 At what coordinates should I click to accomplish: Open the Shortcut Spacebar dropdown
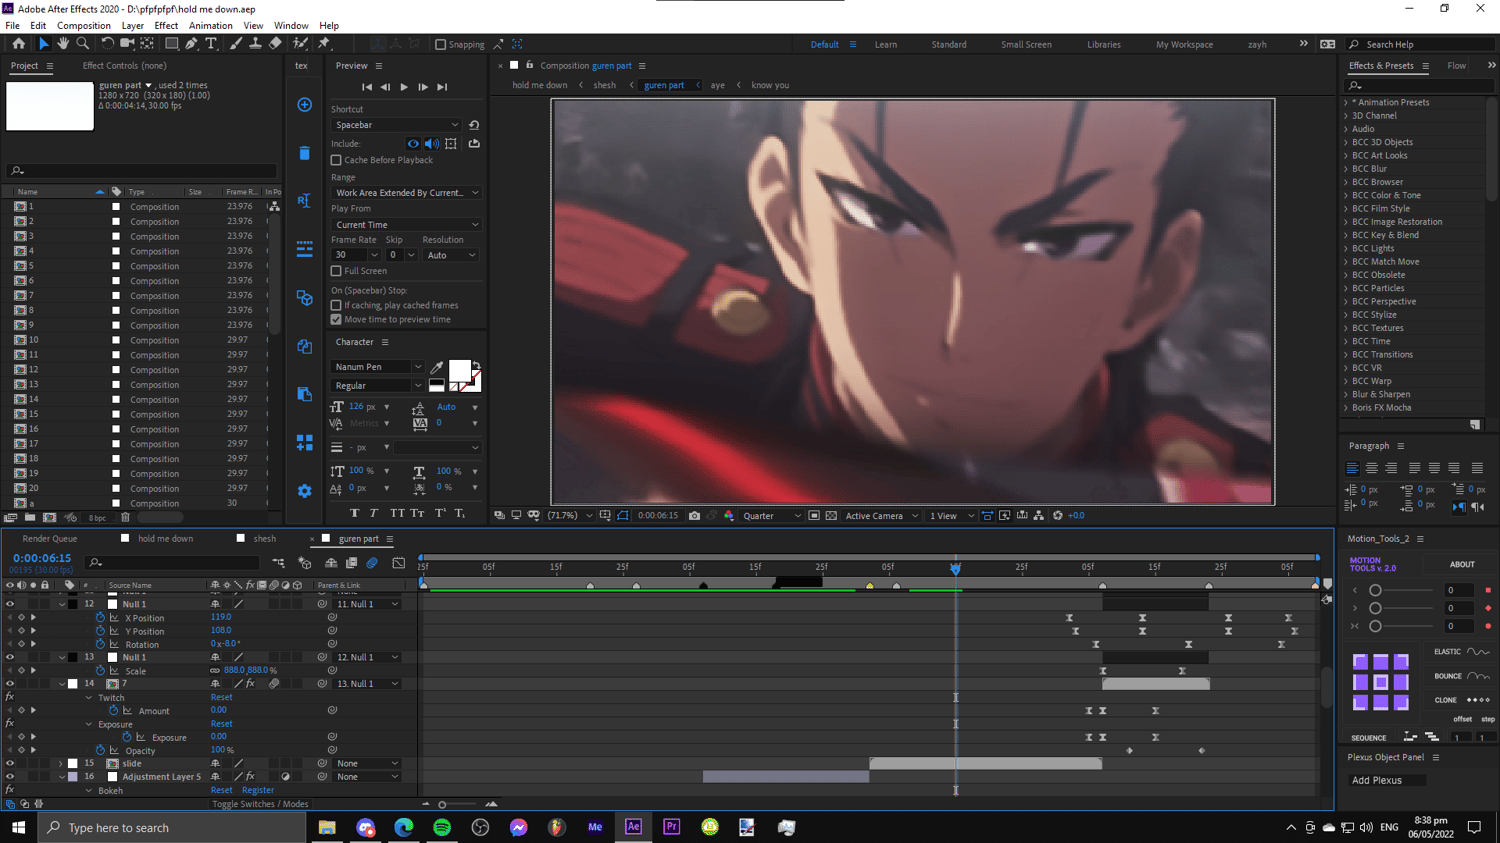pyautogui.click(x=396, y=125)
